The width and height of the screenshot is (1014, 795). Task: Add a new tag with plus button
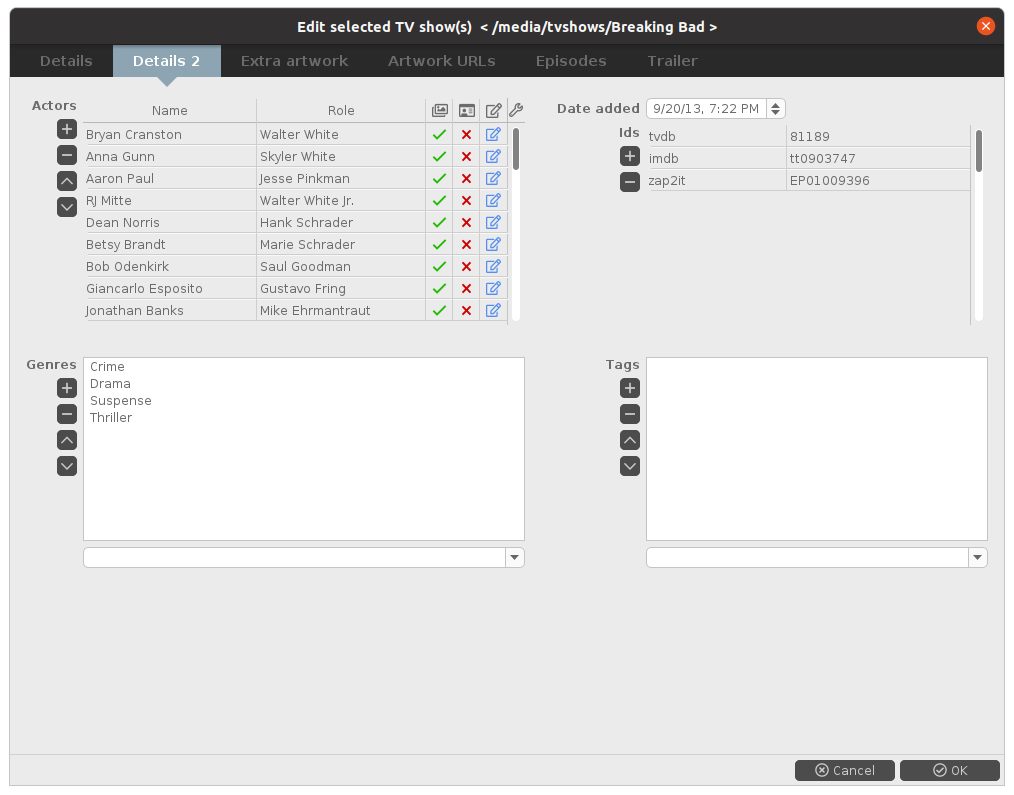click(630, 388)
